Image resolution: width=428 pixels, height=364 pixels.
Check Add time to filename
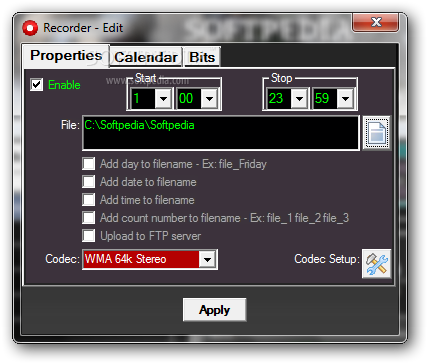89,200
